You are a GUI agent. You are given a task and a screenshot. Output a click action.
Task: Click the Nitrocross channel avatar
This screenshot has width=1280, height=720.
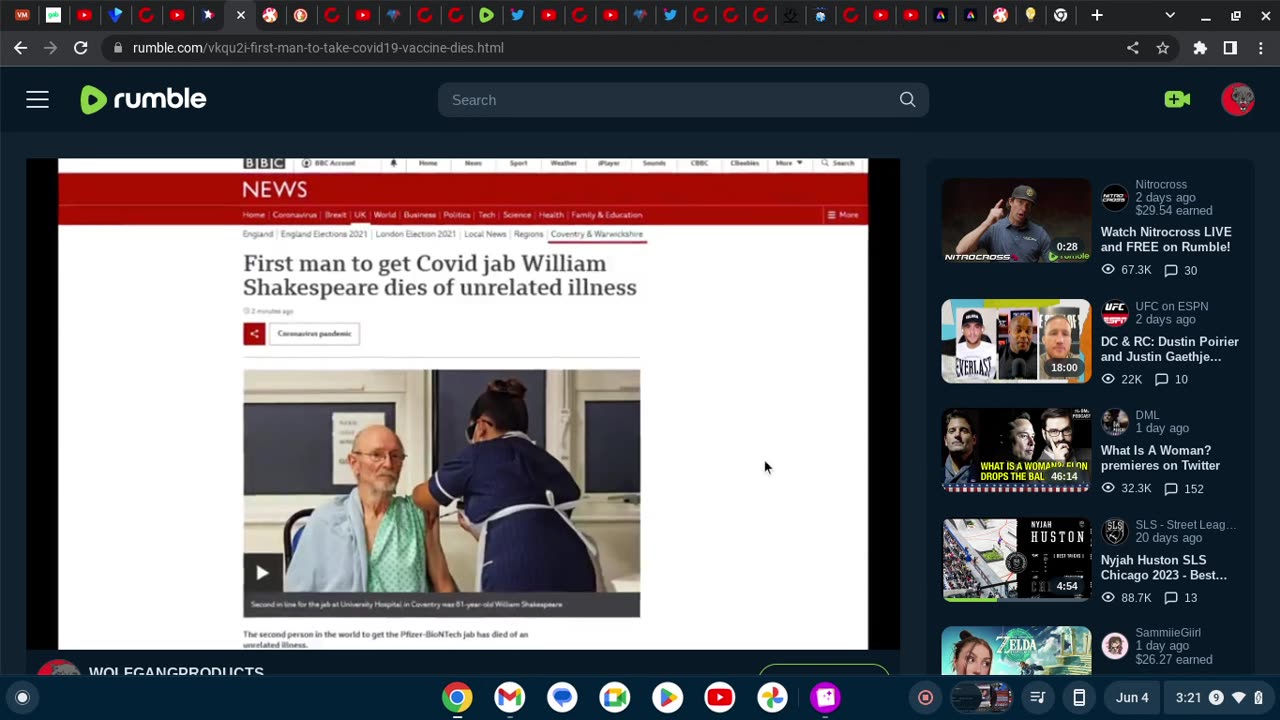click(1115, 198)
